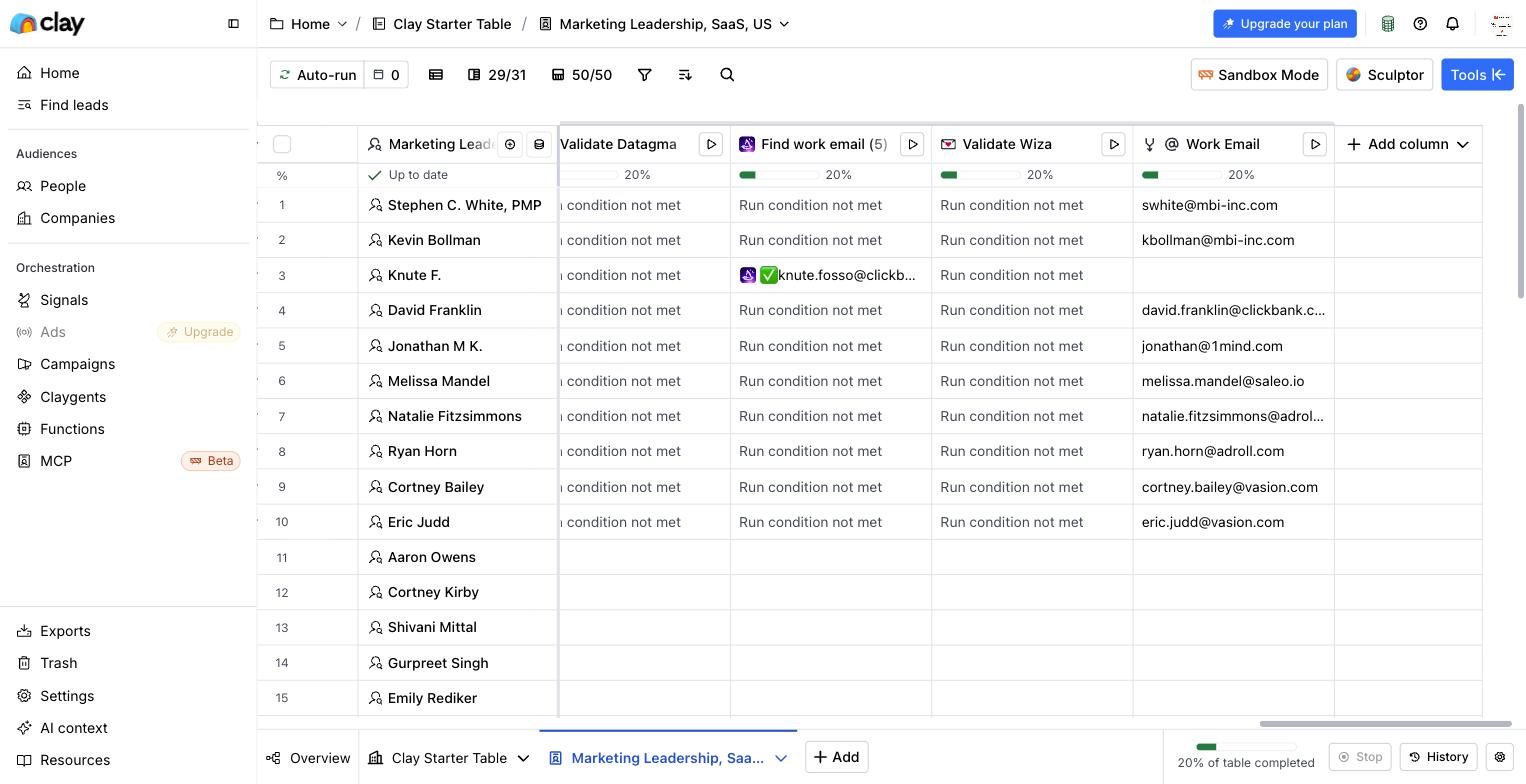The height and width of the screenshot is (784, 1526).
Task: Toggle the select-all rows checkbox
Action: pos(282,144)
